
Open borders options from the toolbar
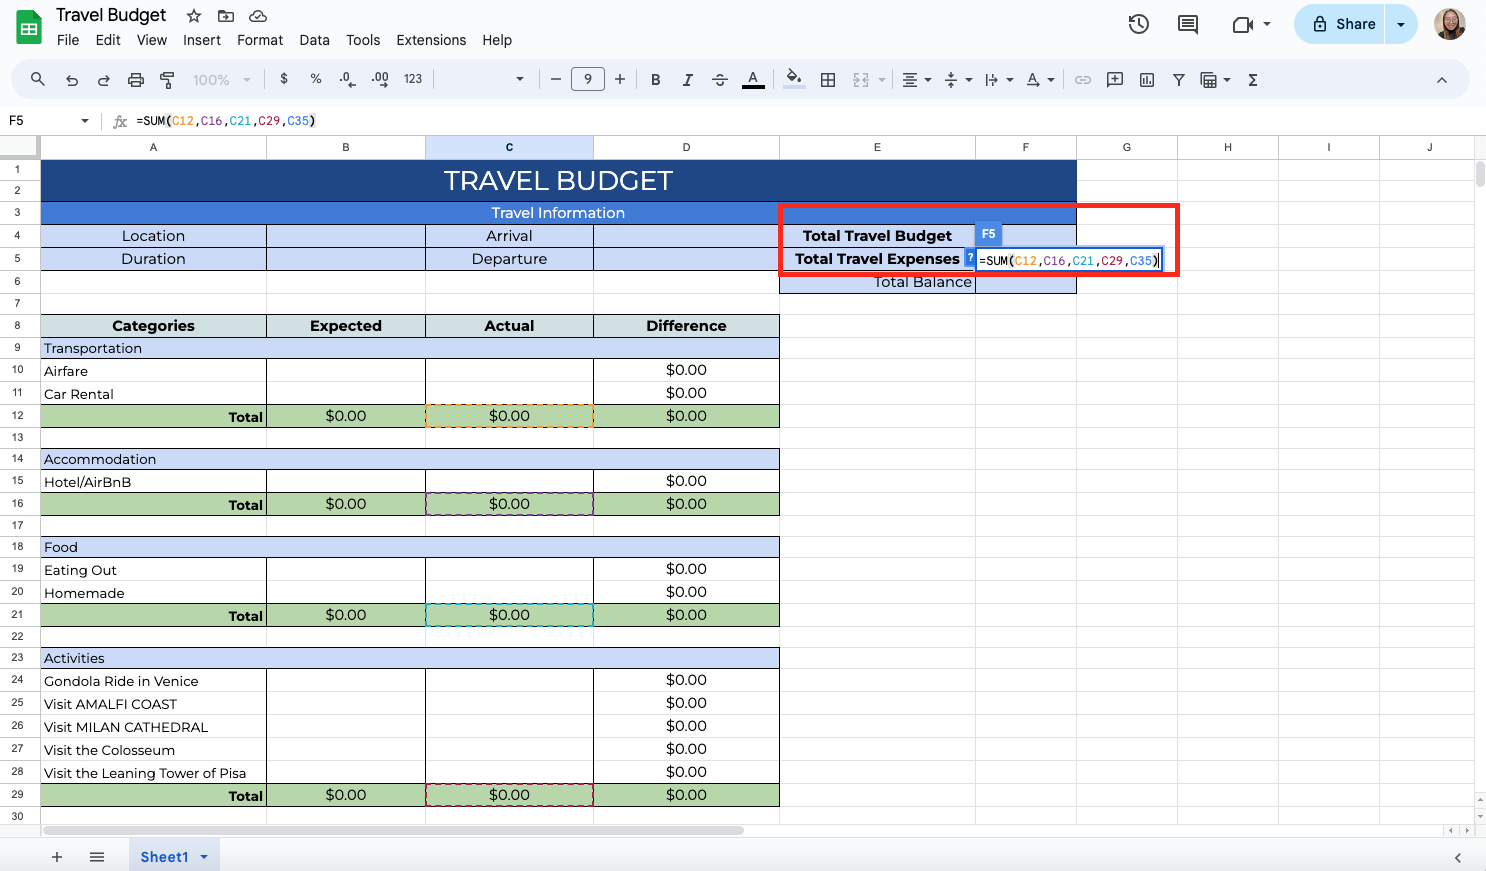point(828,79)
